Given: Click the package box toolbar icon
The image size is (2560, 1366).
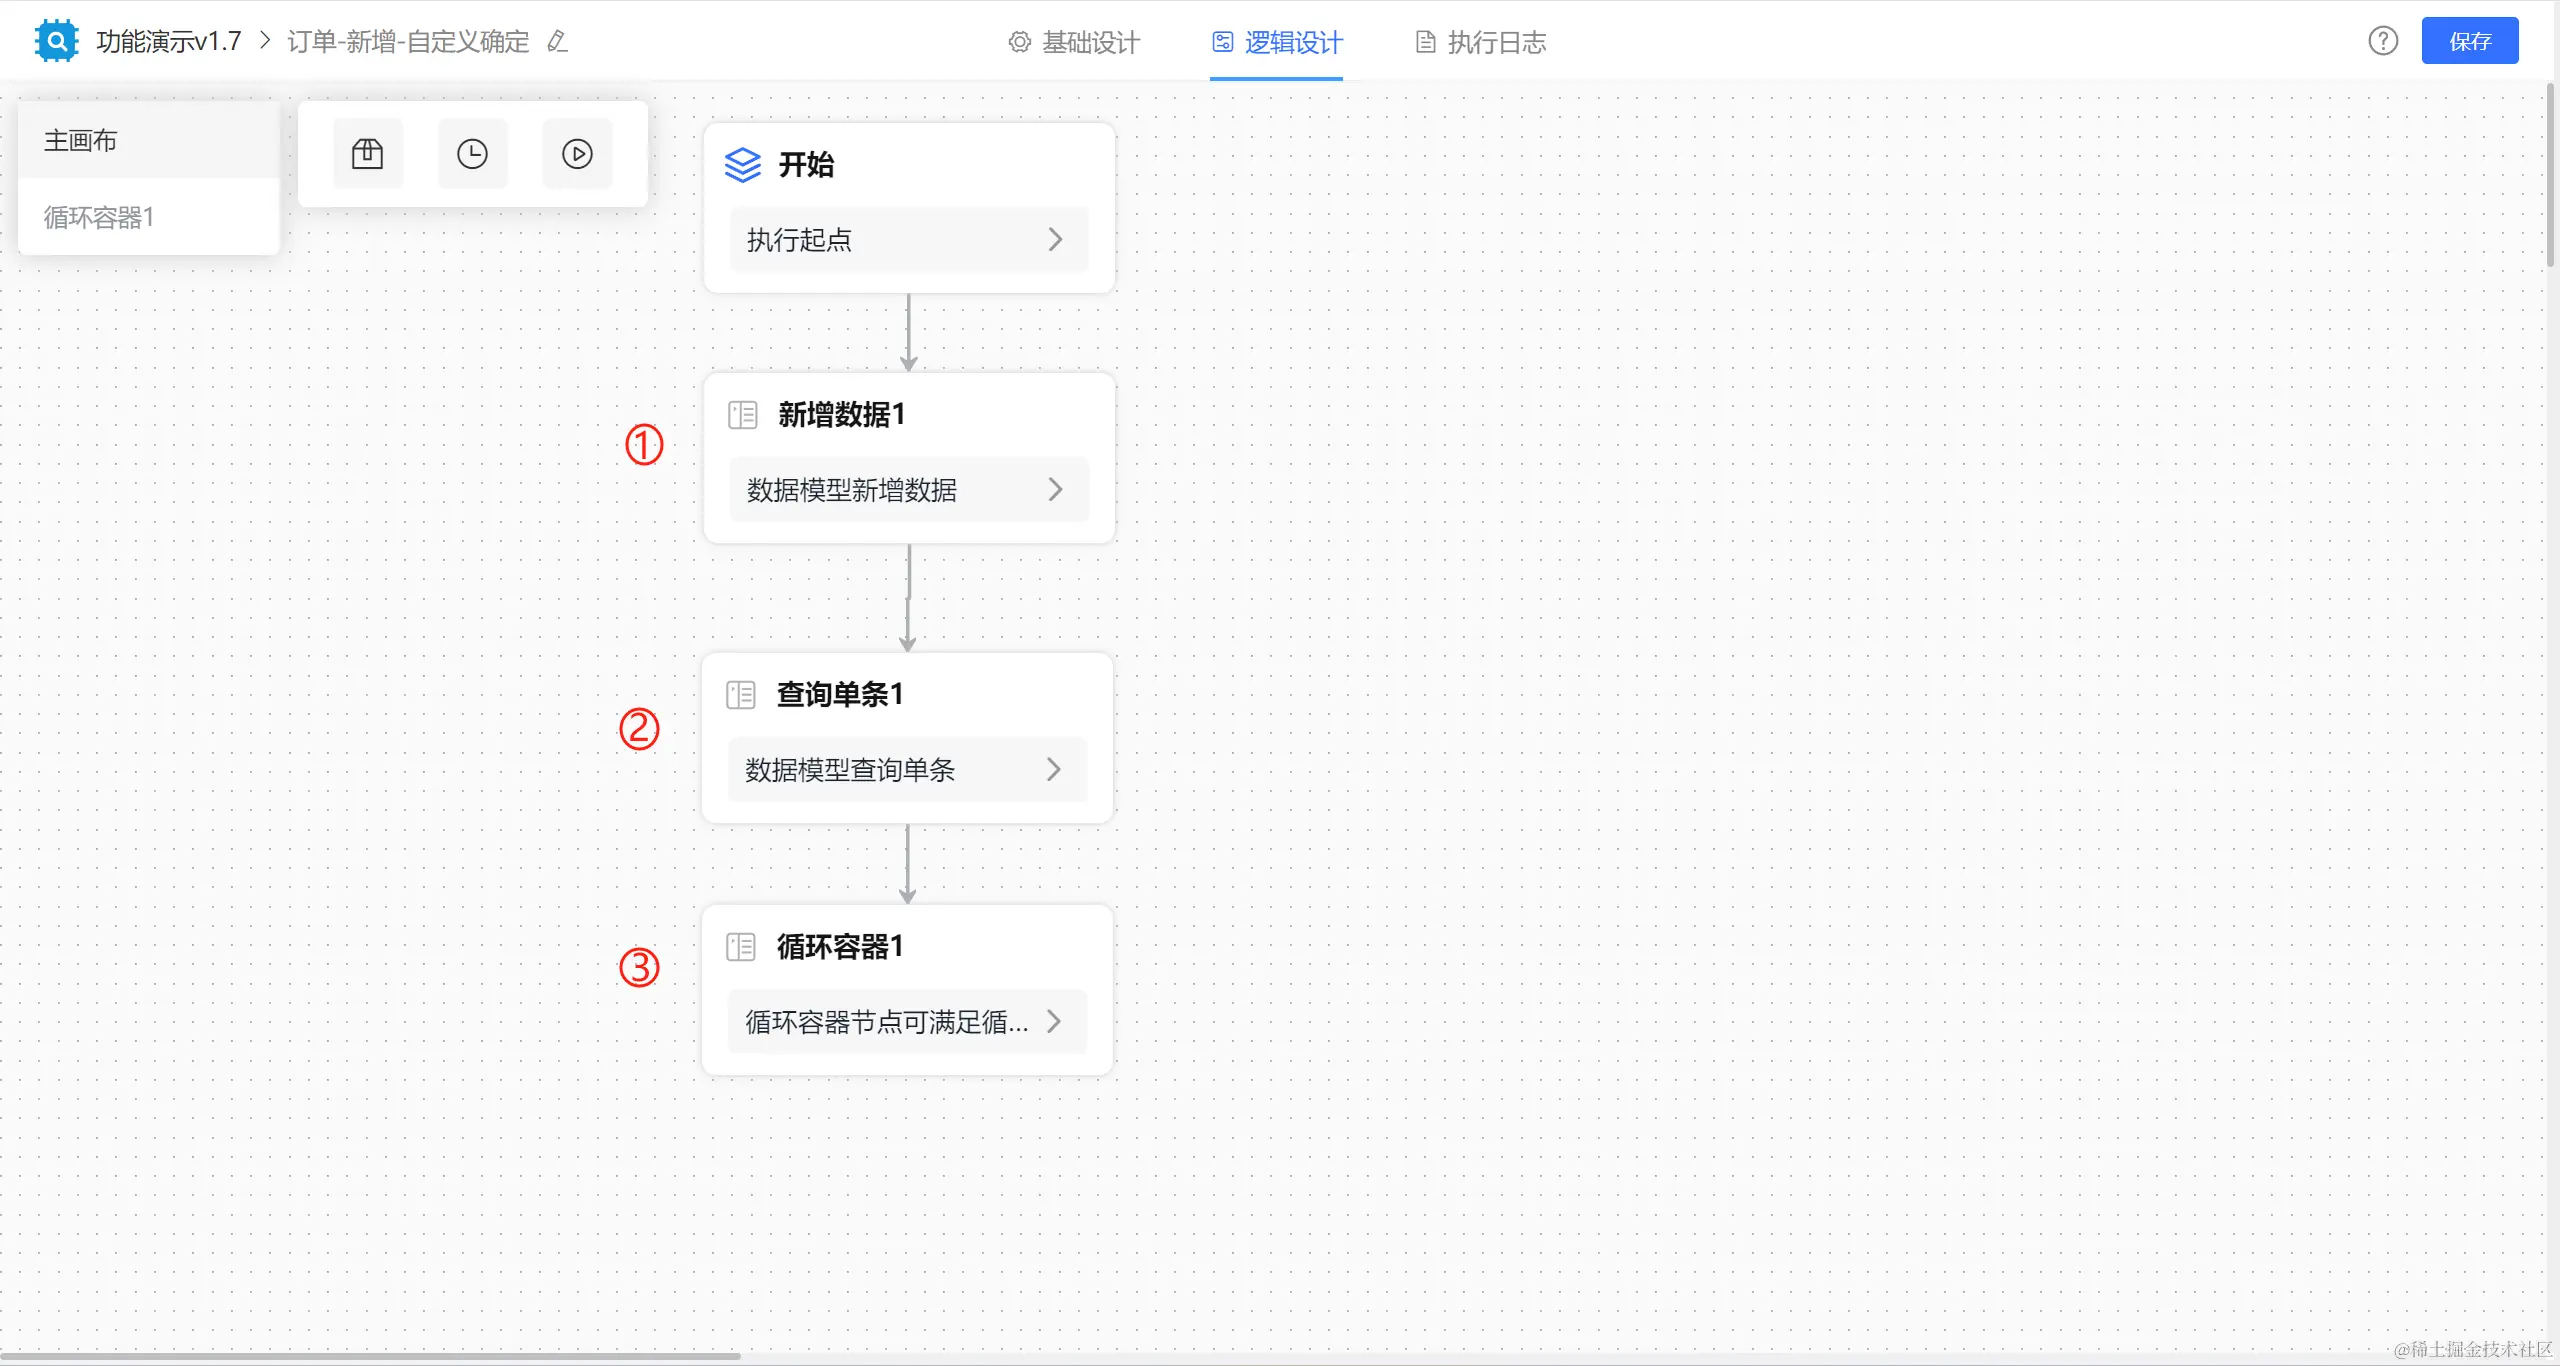Looking at the screenshot, I should coord(367,154).
